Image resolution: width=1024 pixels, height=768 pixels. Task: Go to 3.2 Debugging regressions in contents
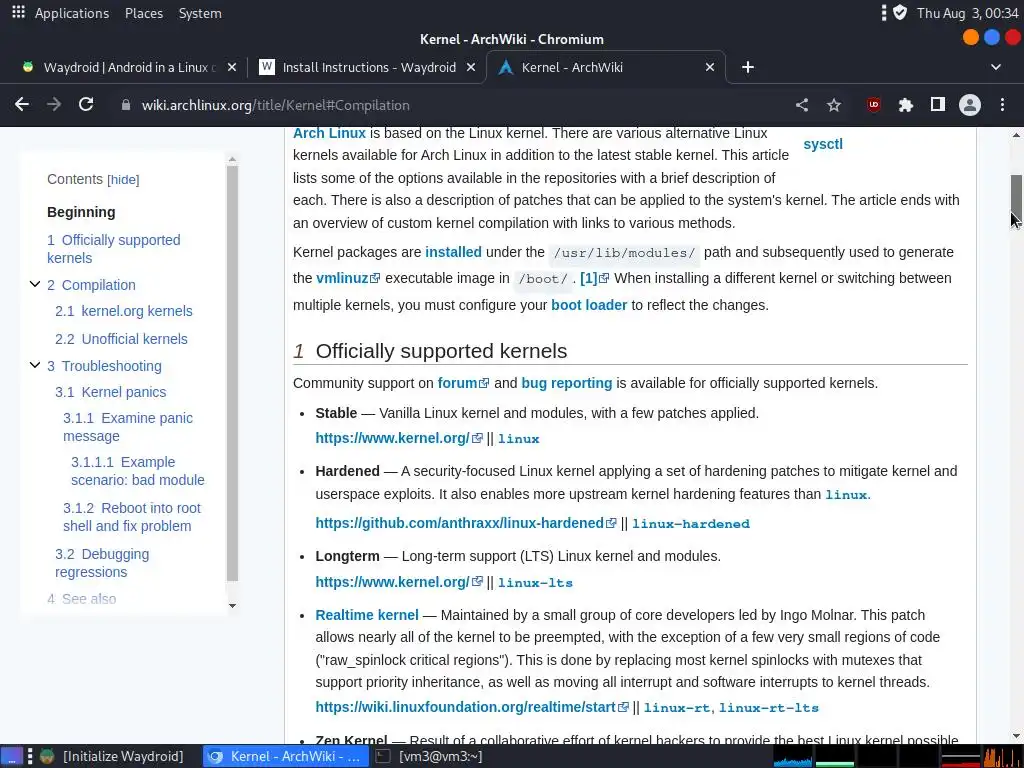pos(102,563)
